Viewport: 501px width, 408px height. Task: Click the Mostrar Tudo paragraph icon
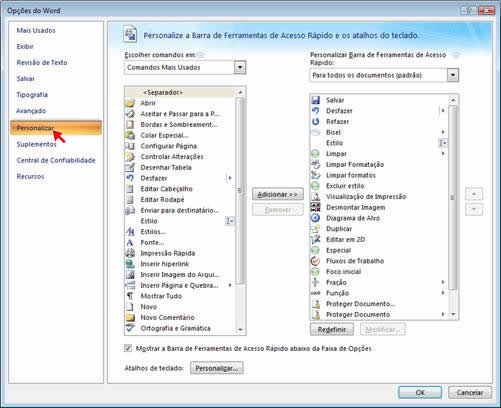[130, 296]
